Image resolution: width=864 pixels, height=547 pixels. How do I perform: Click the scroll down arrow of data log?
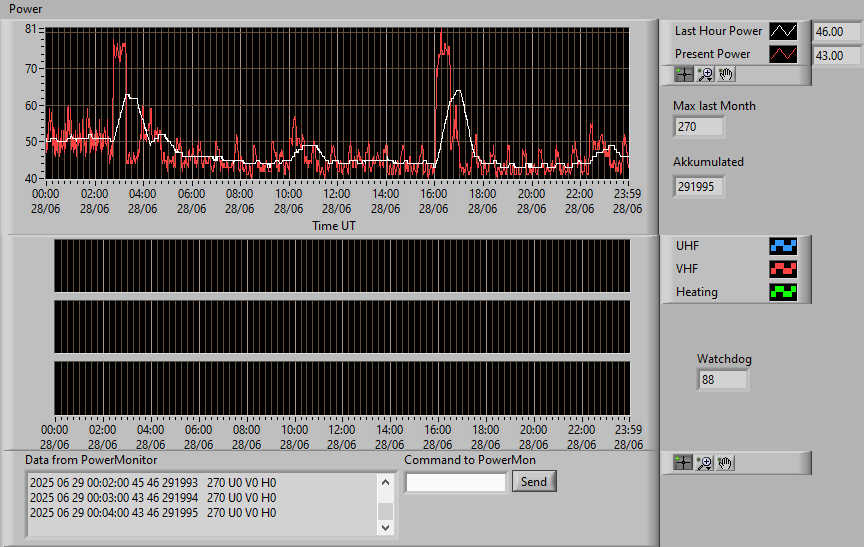(x=386, y=527)
